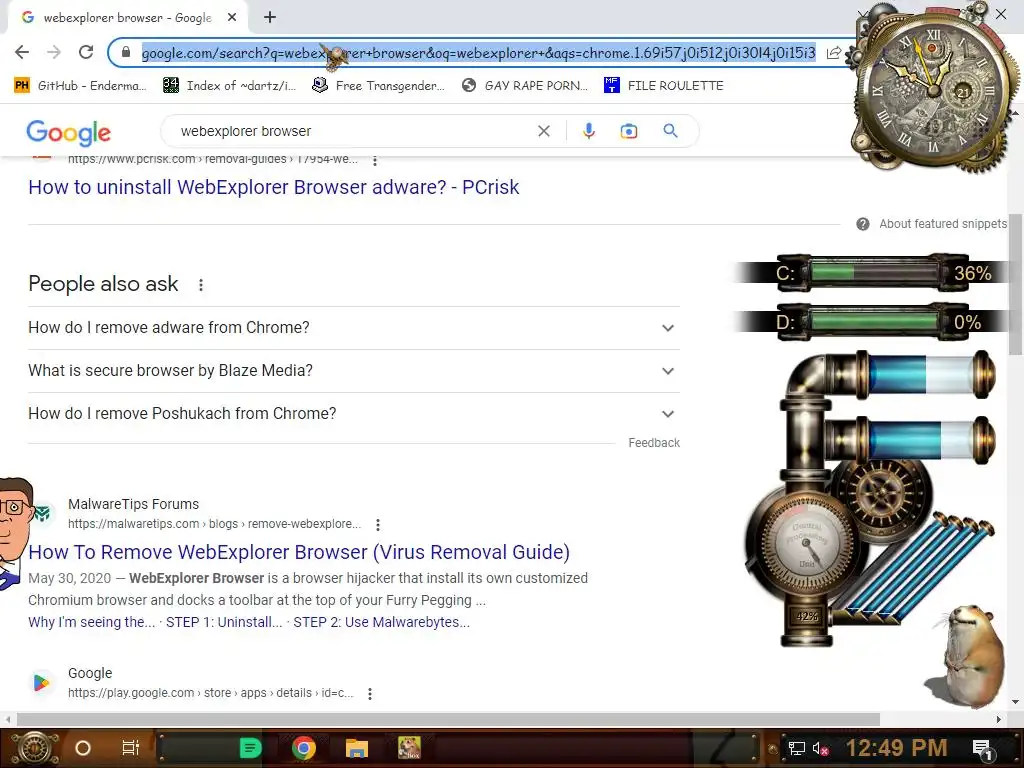Image resolution: width=1024 pixels, height=768 pixels.
Task: Click About featured snippets
Action: point(943,224)
